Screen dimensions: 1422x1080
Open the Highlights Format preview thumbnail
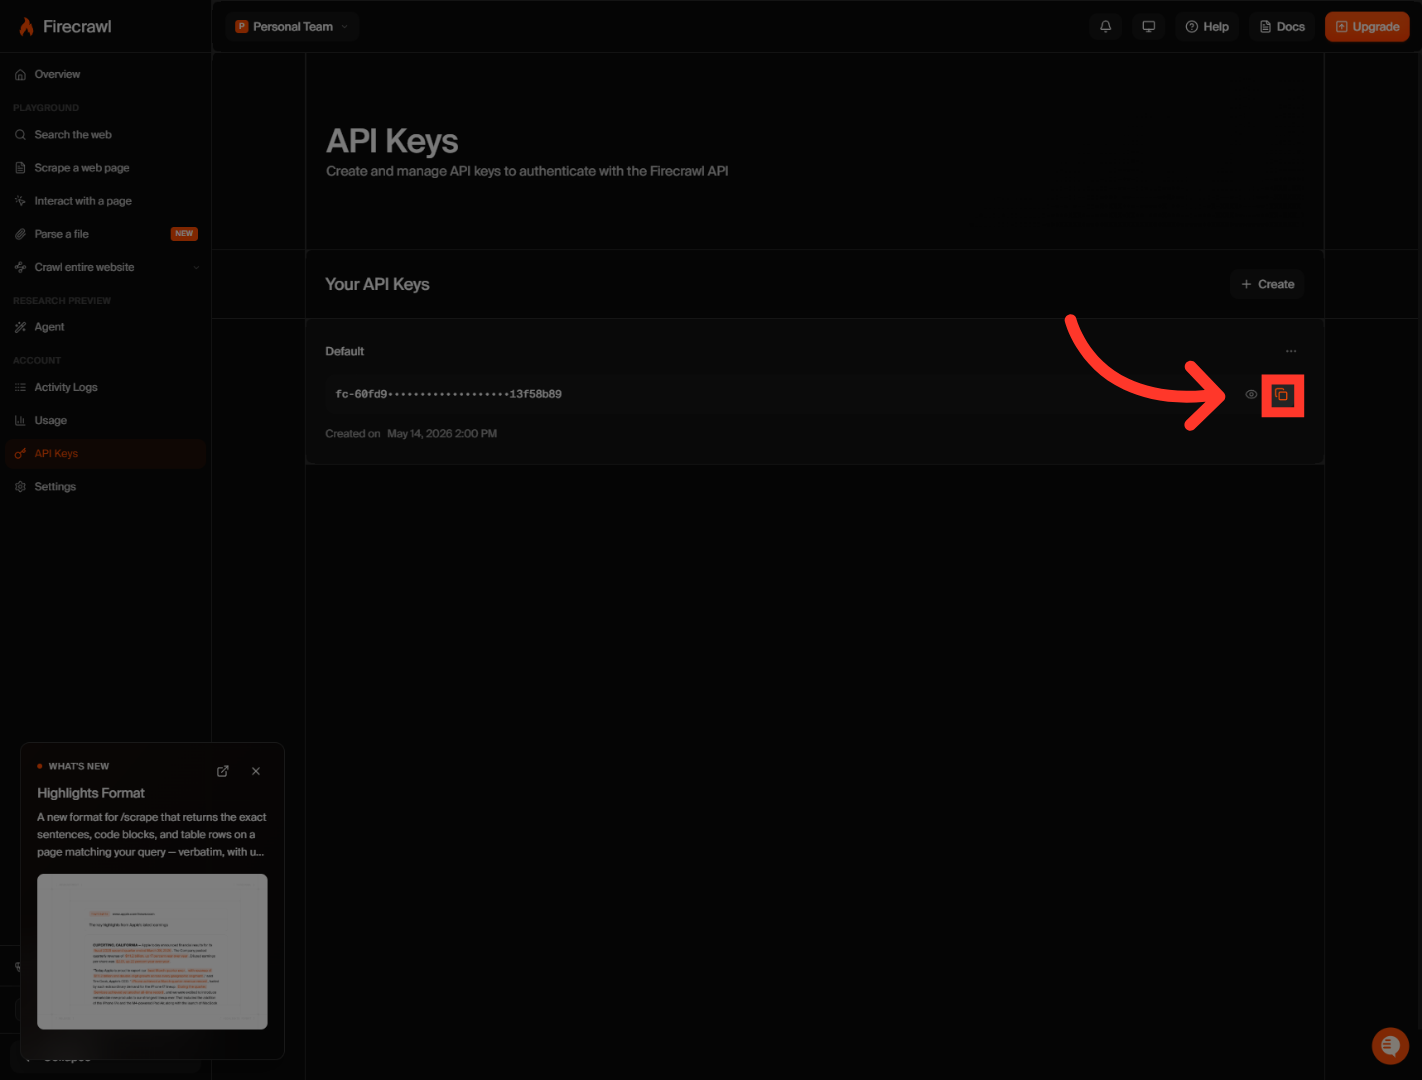click(x=152, y=952)
